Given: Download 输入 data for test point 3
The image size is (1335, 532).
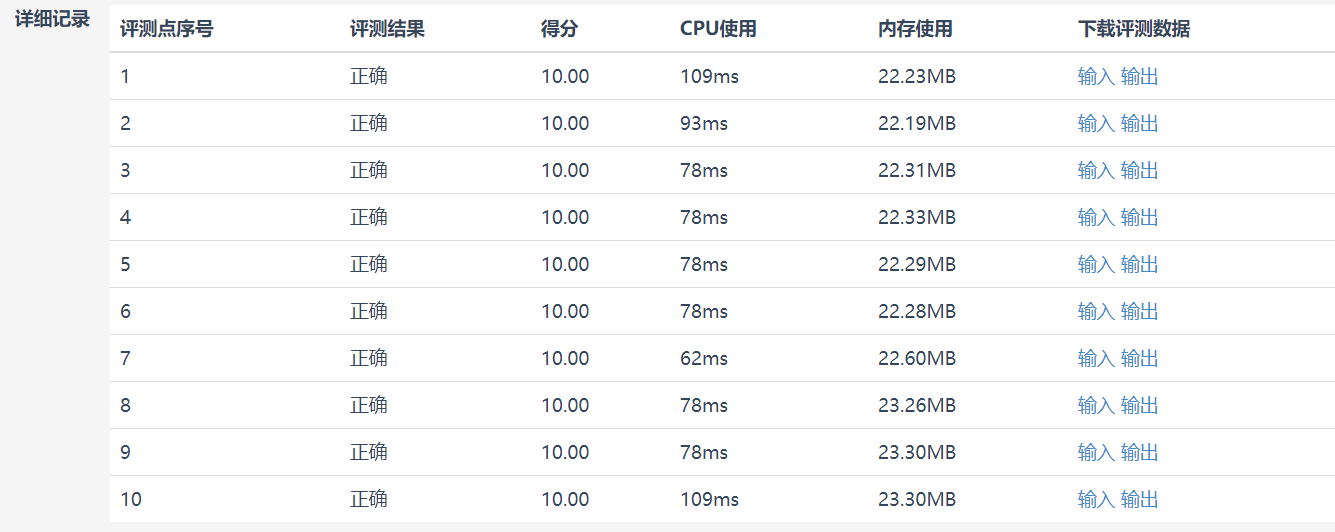Looking at the screenshot, I should [1096, 170].
